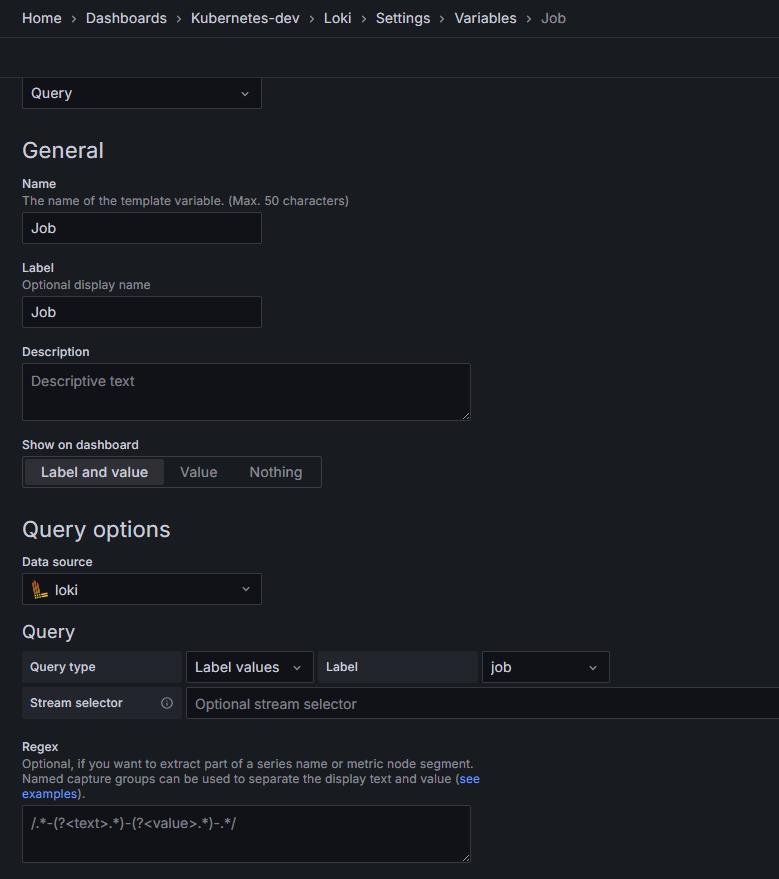The height and width of the screenshot is (879, 779).
Task: Open the Label values query type dropdown
Action: (249, 667)
